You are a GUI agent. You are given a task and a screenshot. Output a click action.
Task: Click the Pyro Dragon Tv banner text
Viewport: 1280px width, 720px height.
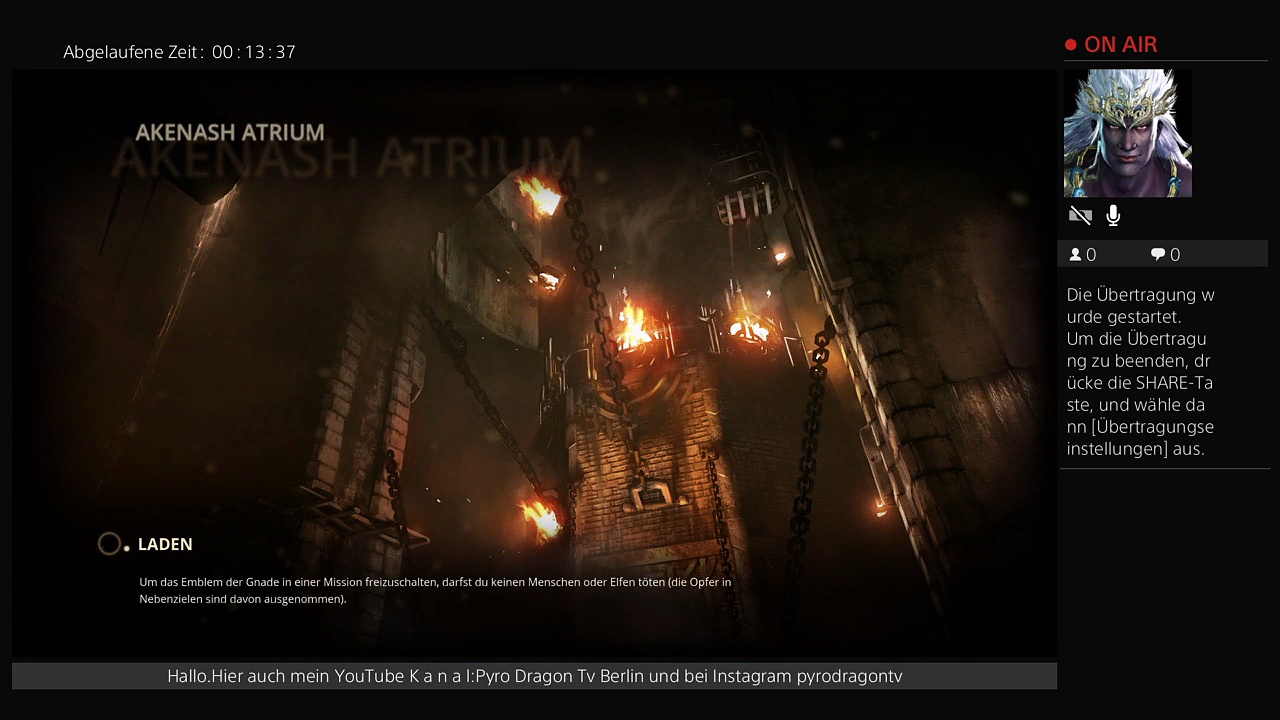(x=534, y=676)
